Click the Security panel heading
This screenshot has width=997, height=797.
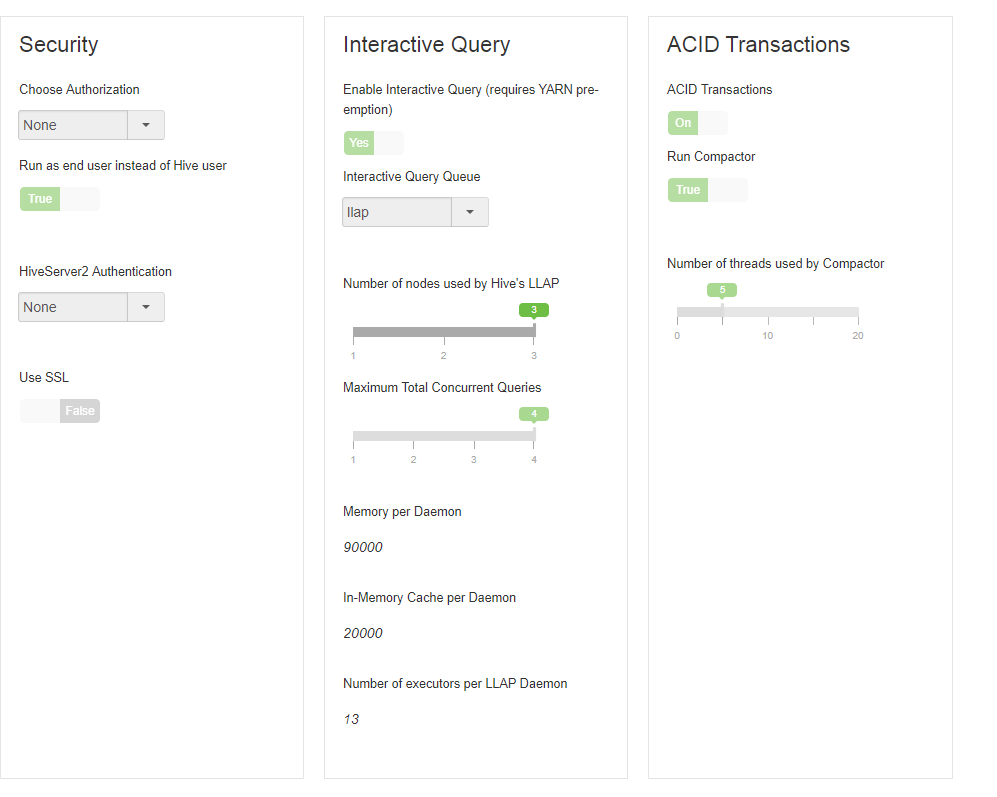(59, 45)
